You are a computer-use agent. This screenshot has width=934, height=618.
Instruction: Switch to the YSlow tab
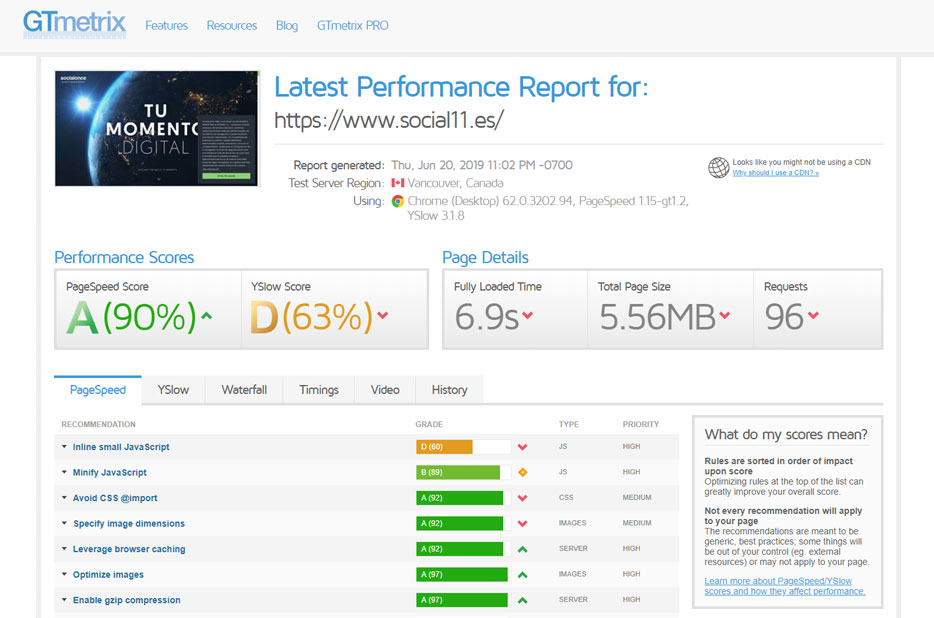[x=173, y=390]
